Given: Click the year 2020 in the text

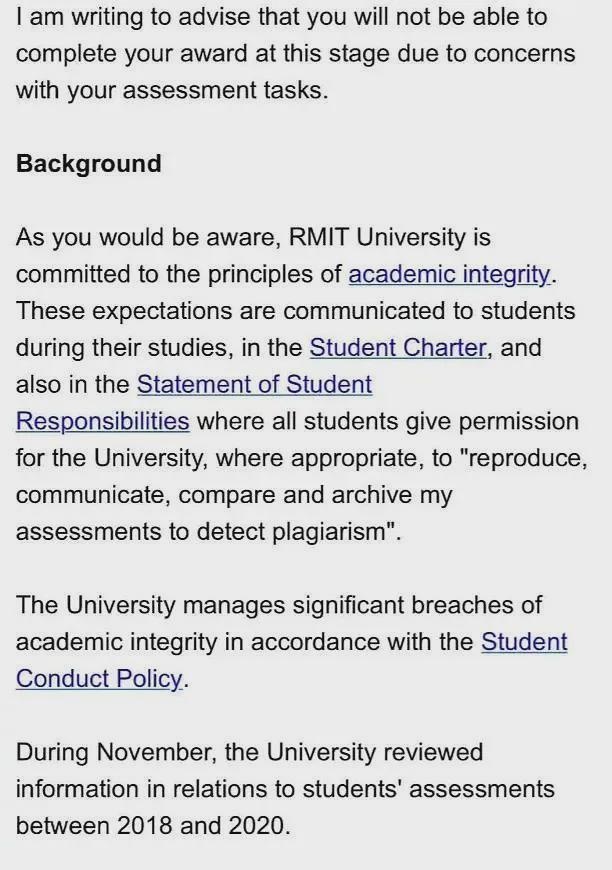Looking at the screenshot, I should [256, 826].
